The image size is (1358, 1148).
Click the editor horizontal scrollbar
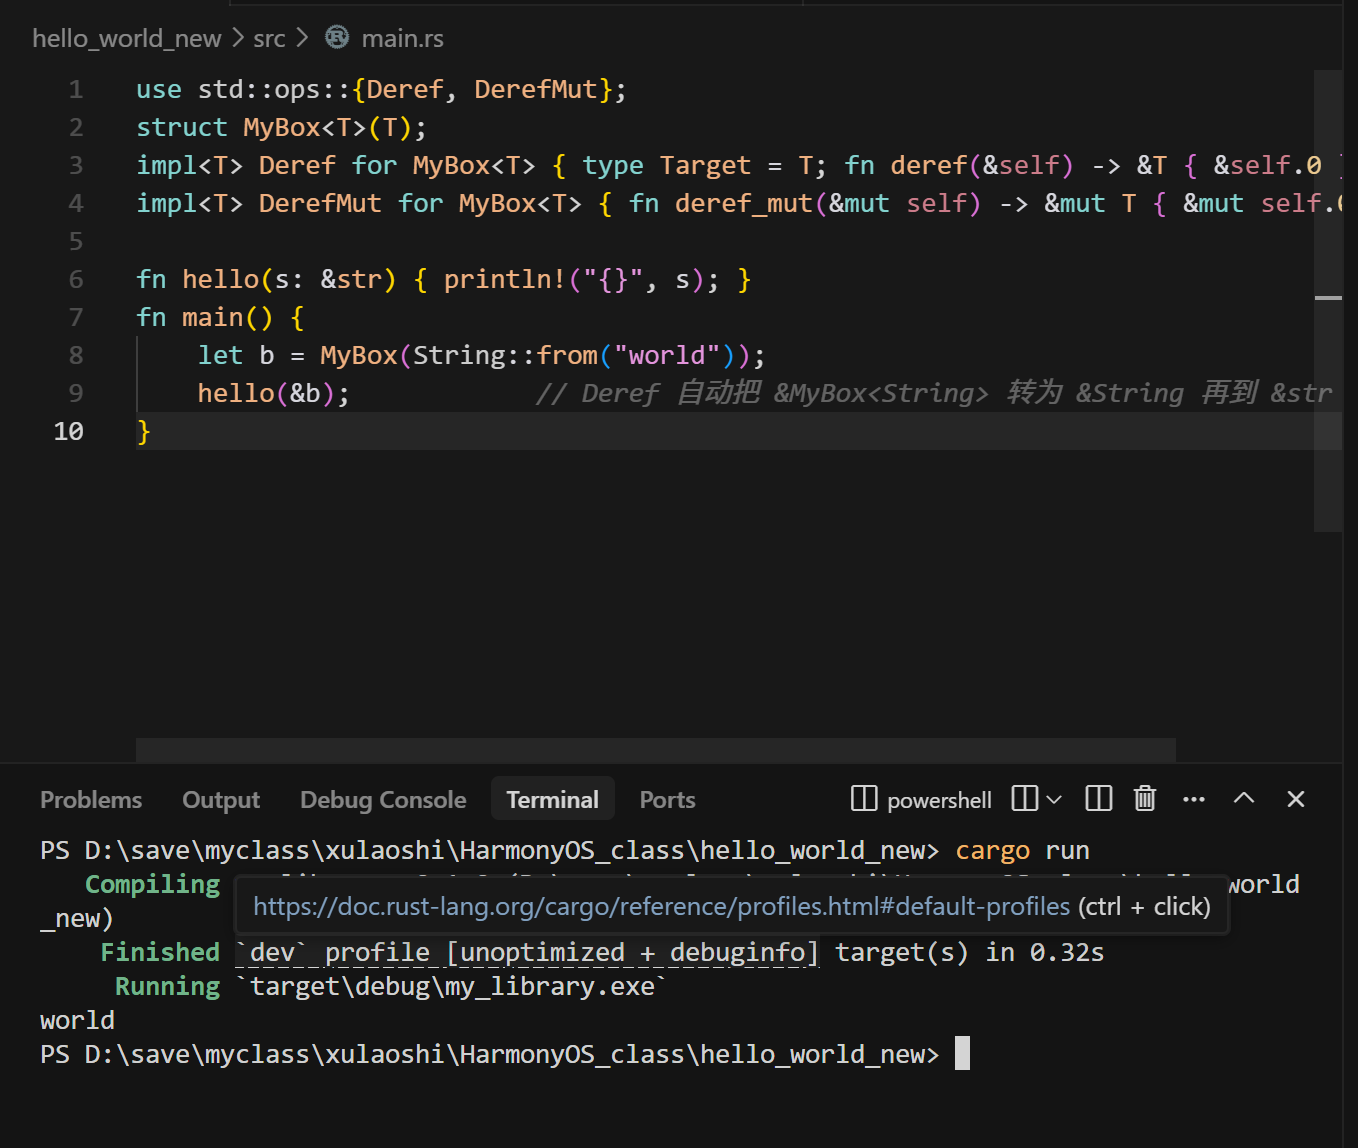[x=656, y=750]
